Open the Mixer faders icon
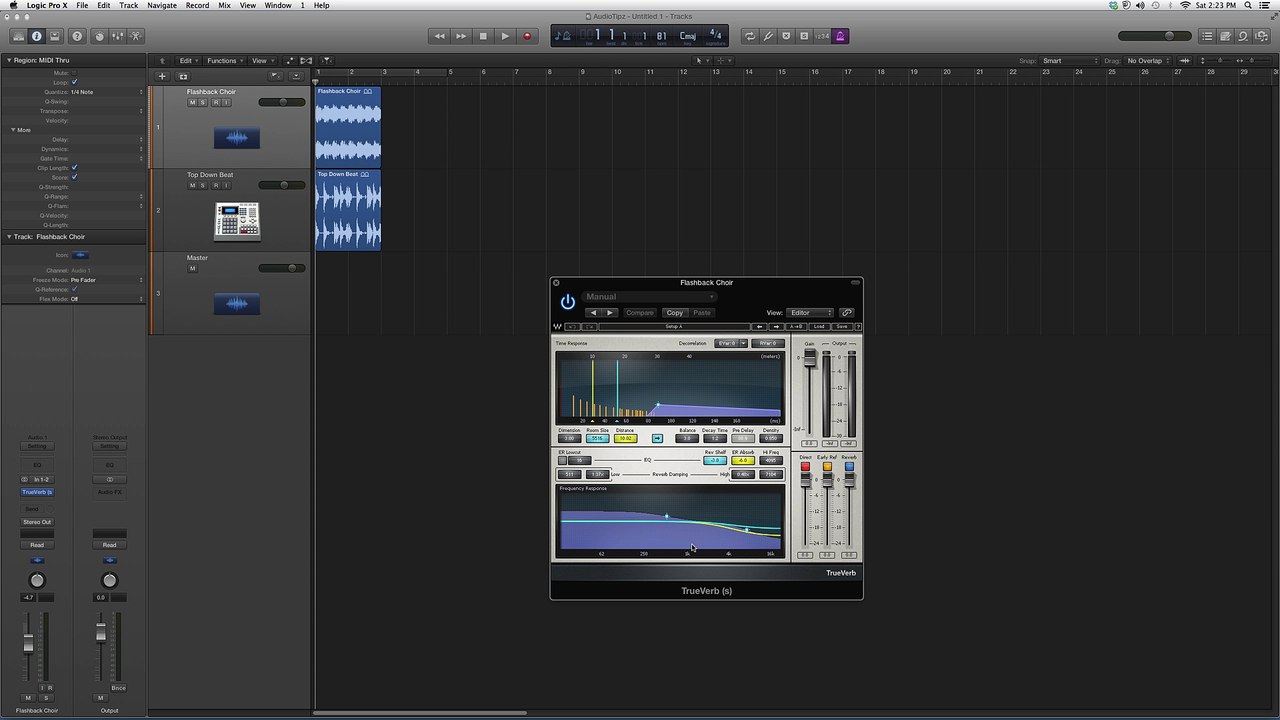This screenshot has width=1280, height=720. 117,36
